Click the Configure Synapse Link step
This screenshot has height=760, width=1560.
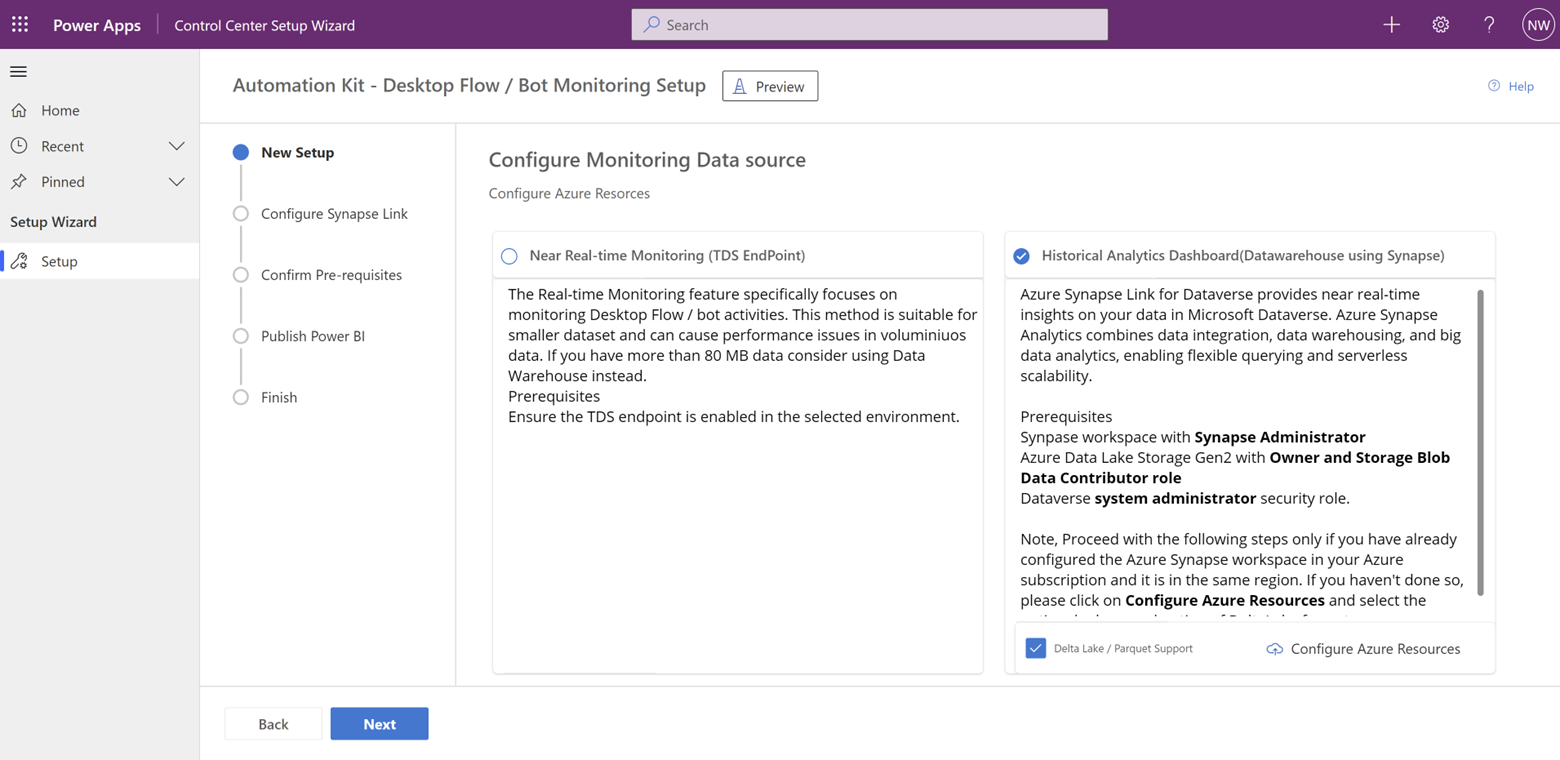tap(334, 213)
